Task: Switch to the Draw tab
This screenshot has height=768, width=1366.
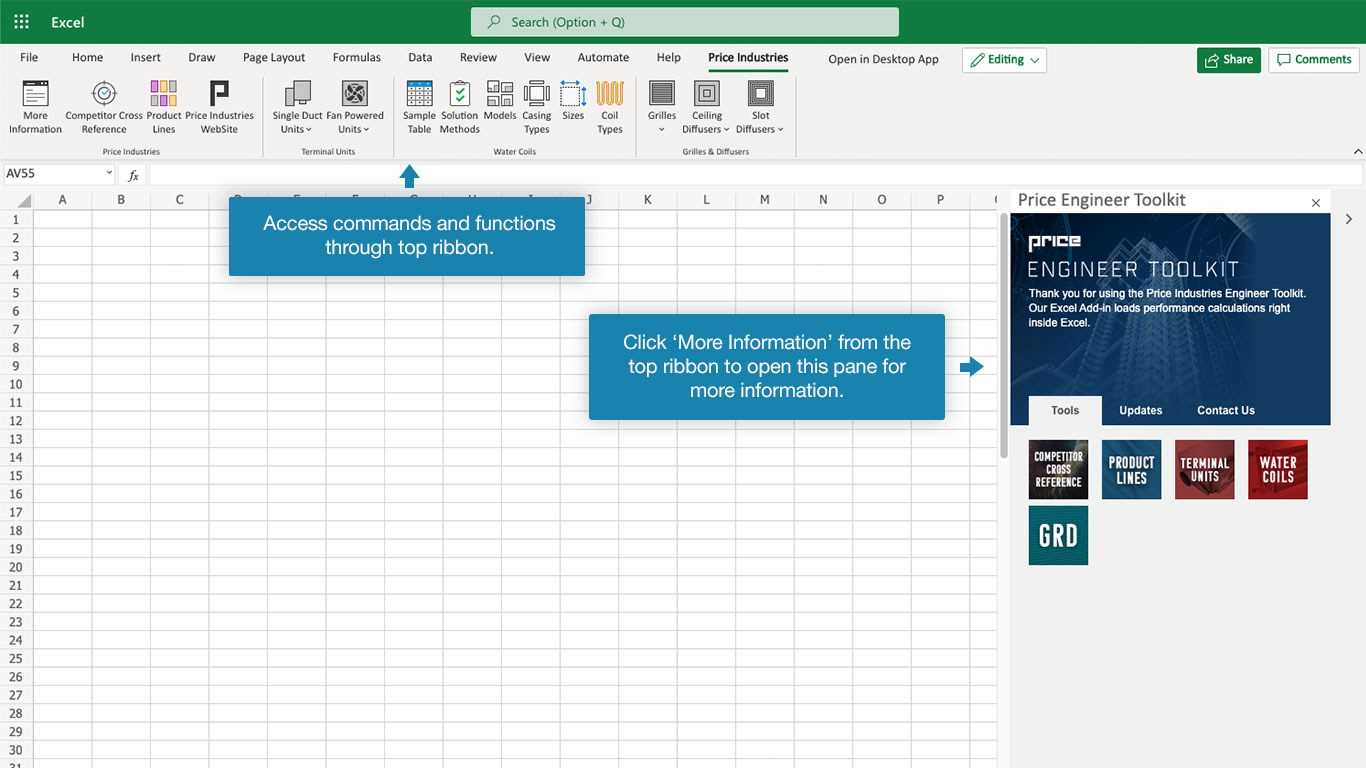Action: coord(202,58)
